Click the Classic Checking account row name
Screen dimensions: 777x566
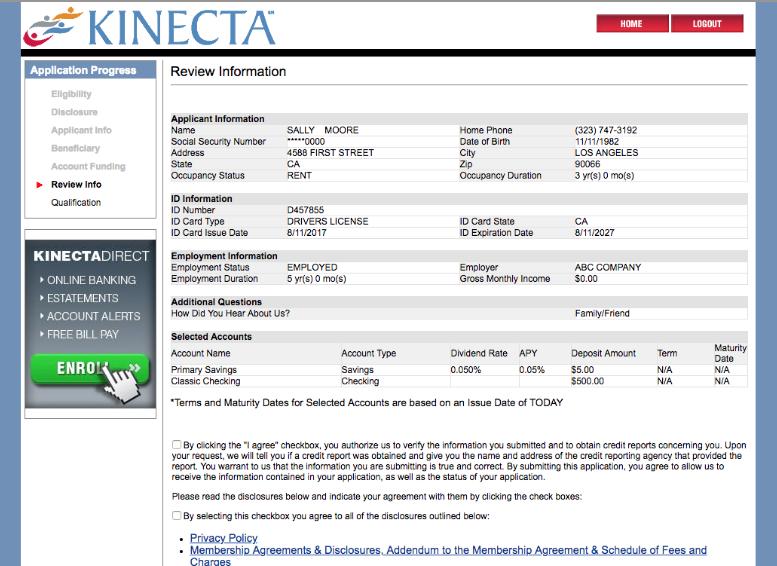point(206,381)
